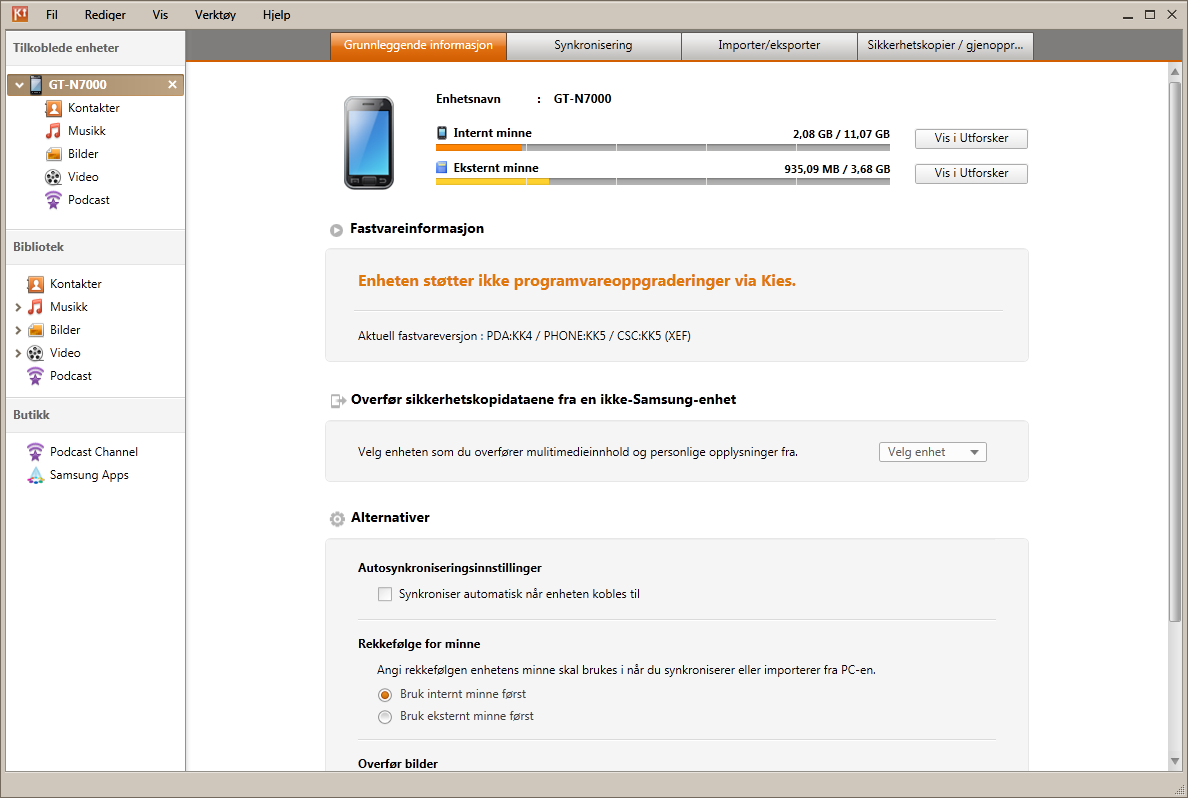Open library Musikk icon under Bibliotek

36,307
